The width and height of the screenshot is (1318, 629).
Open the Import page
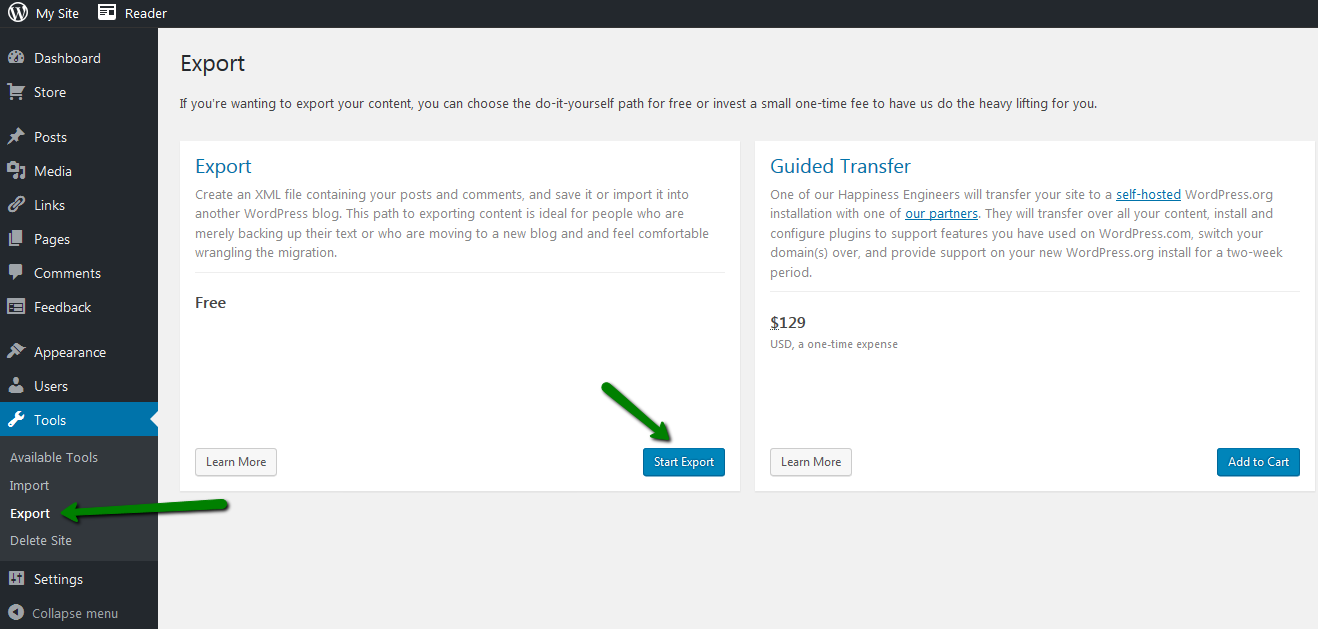coord(29,485)
